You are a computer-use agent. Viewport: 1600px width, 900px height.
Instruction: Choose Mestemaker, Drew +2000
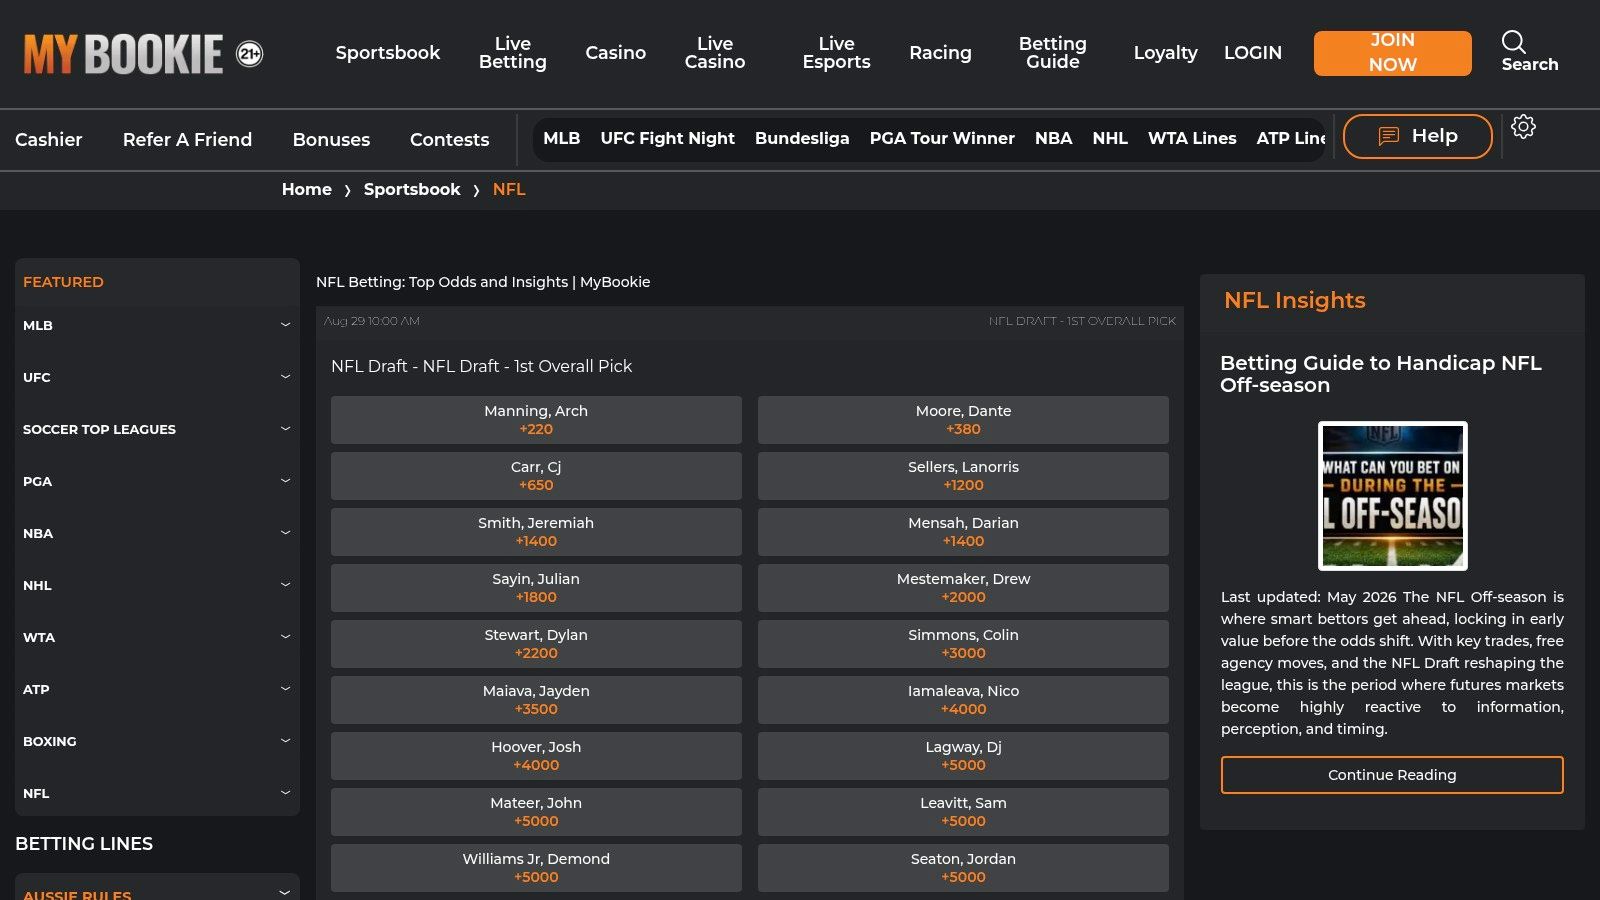963,588
